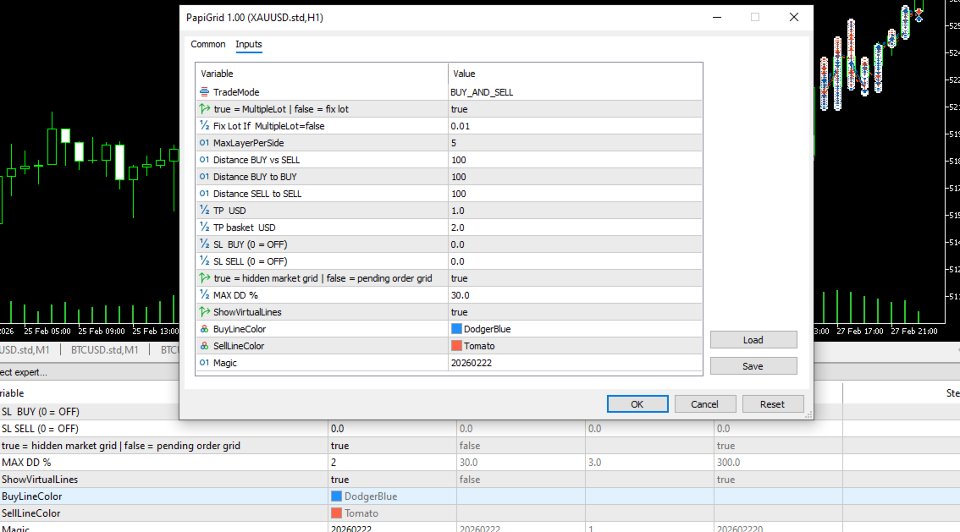
Task: Click the MaxLayerPerSide integer type icon
Action: click(x=204, y=143)
